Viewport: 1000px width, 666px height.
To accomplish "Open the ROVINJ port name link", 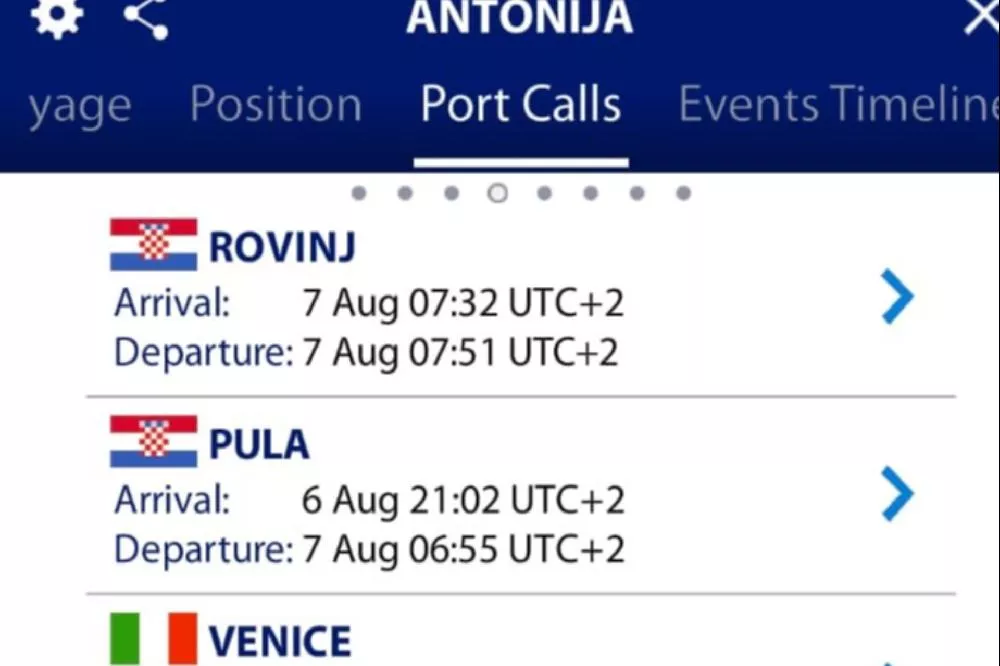I will (282, 248).
